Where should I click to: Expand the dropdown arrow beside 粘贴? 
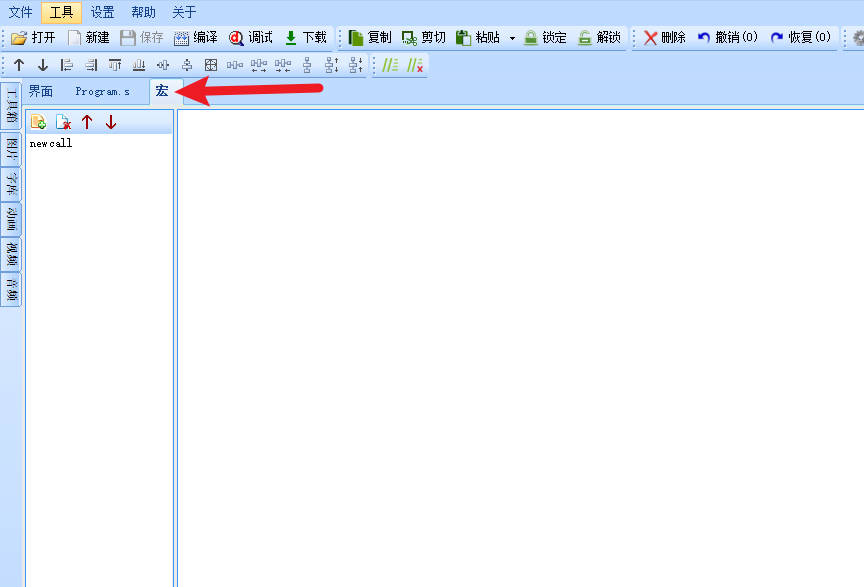(512, 38)
